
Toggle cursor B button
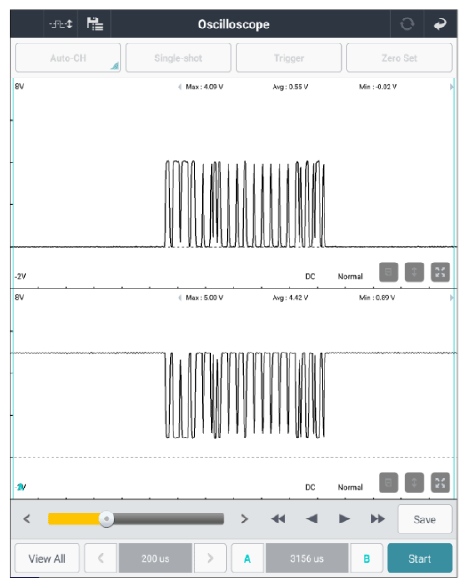point(367,559)
